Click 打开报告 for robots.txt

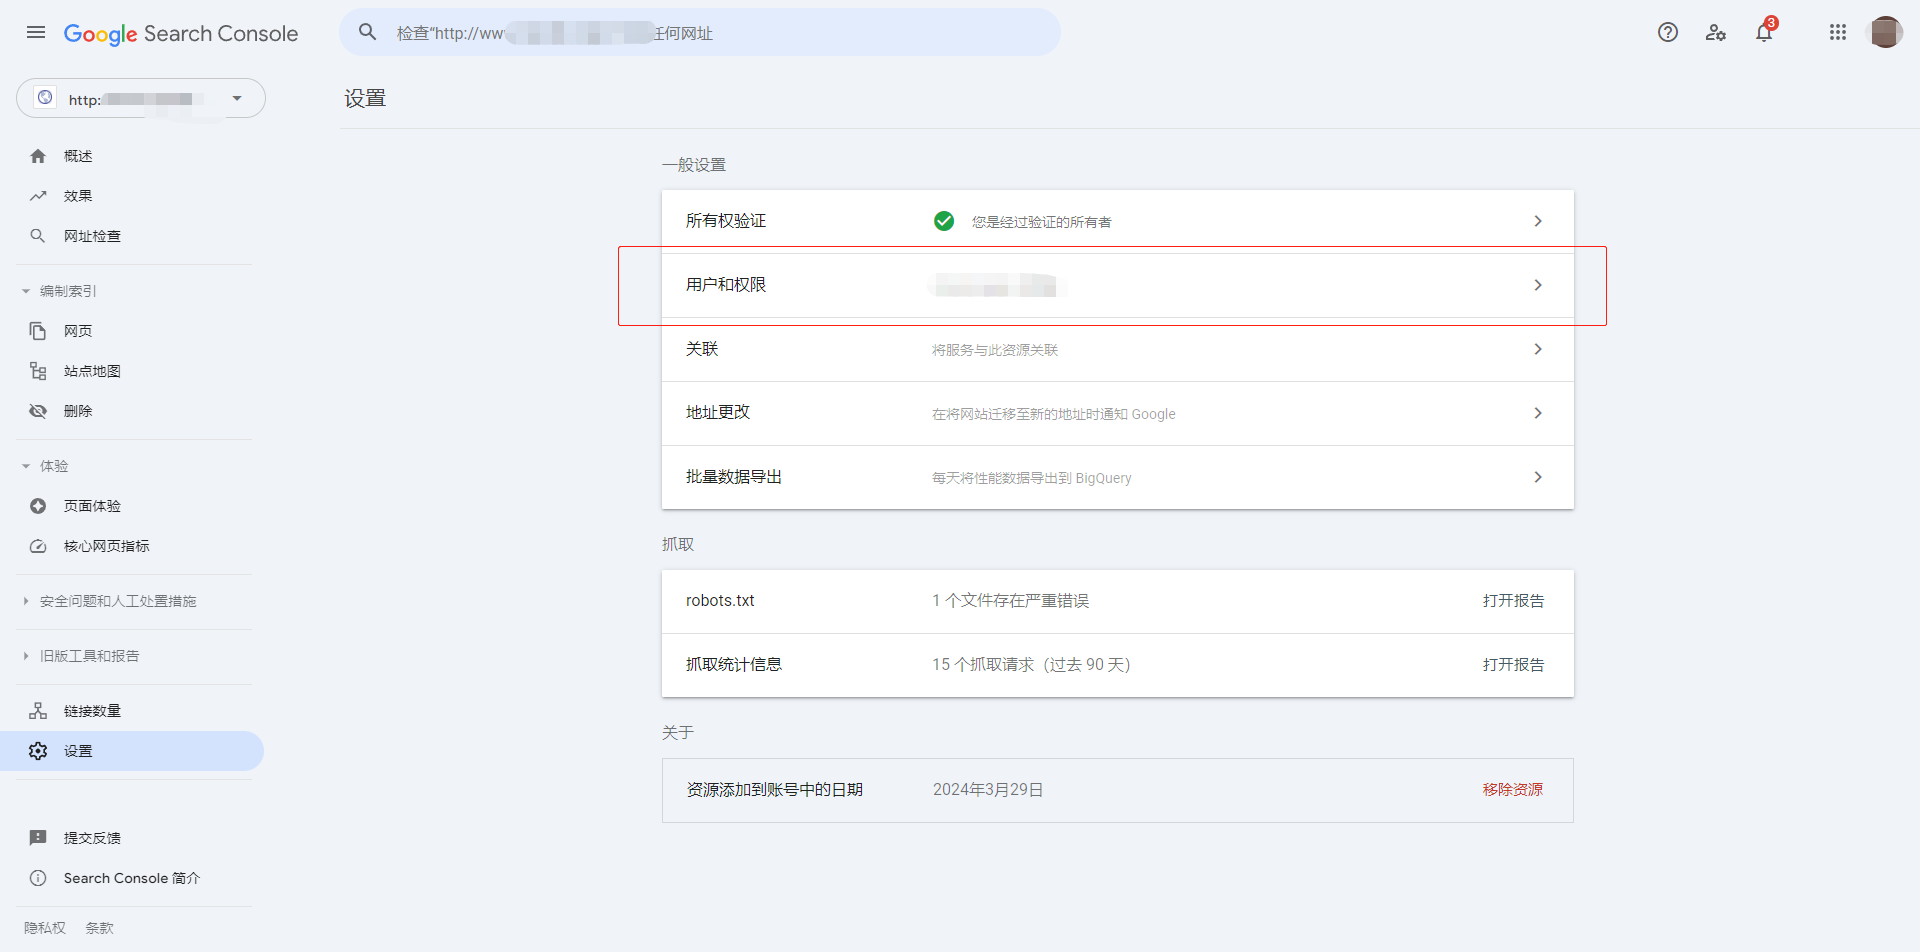[1513, 601]
